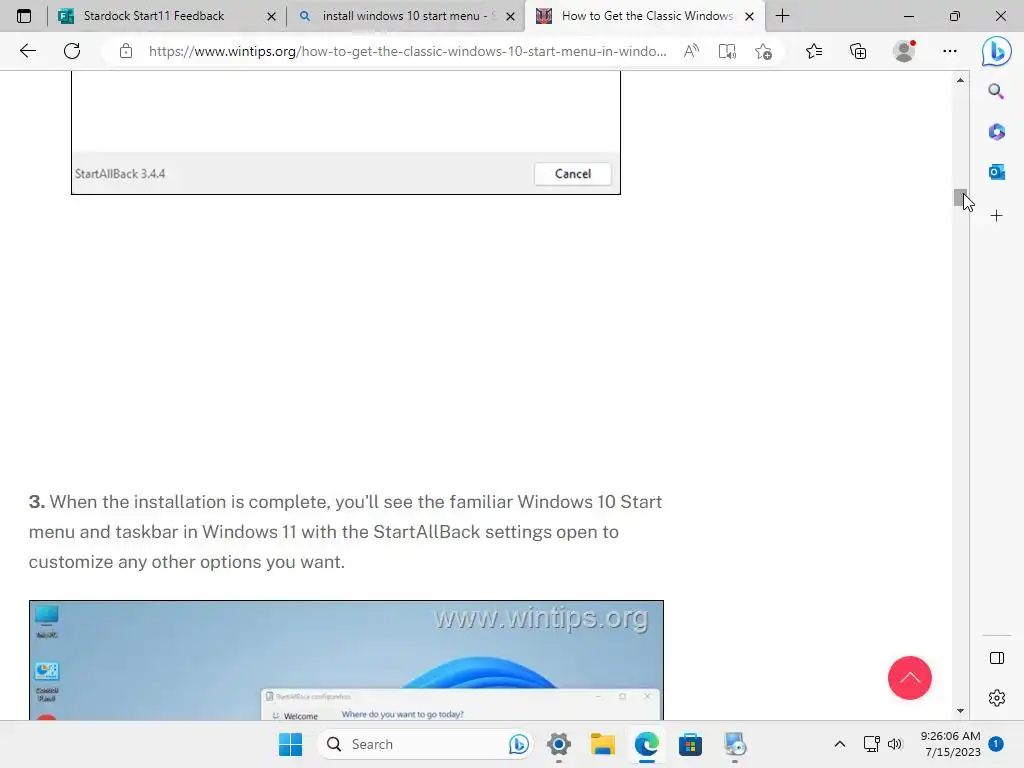Switch to Stardock Start11 Feedback tab

click(153, 16)
